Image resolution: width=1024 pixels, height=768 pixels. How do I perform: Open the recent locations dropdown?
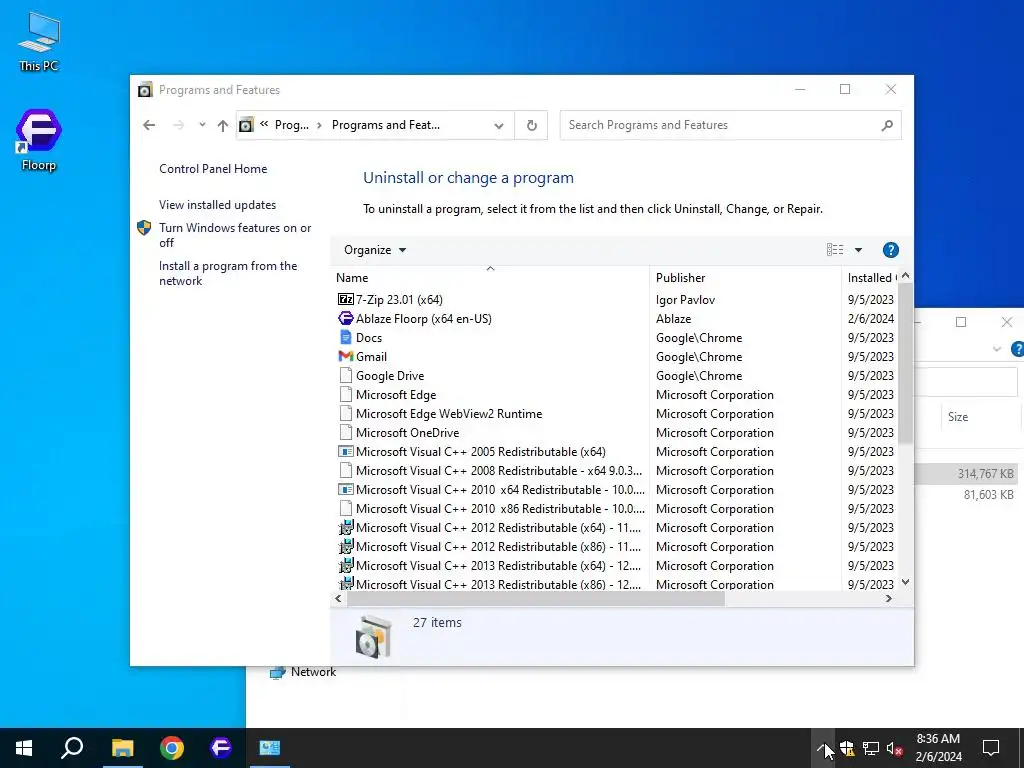tap(202, 125)
